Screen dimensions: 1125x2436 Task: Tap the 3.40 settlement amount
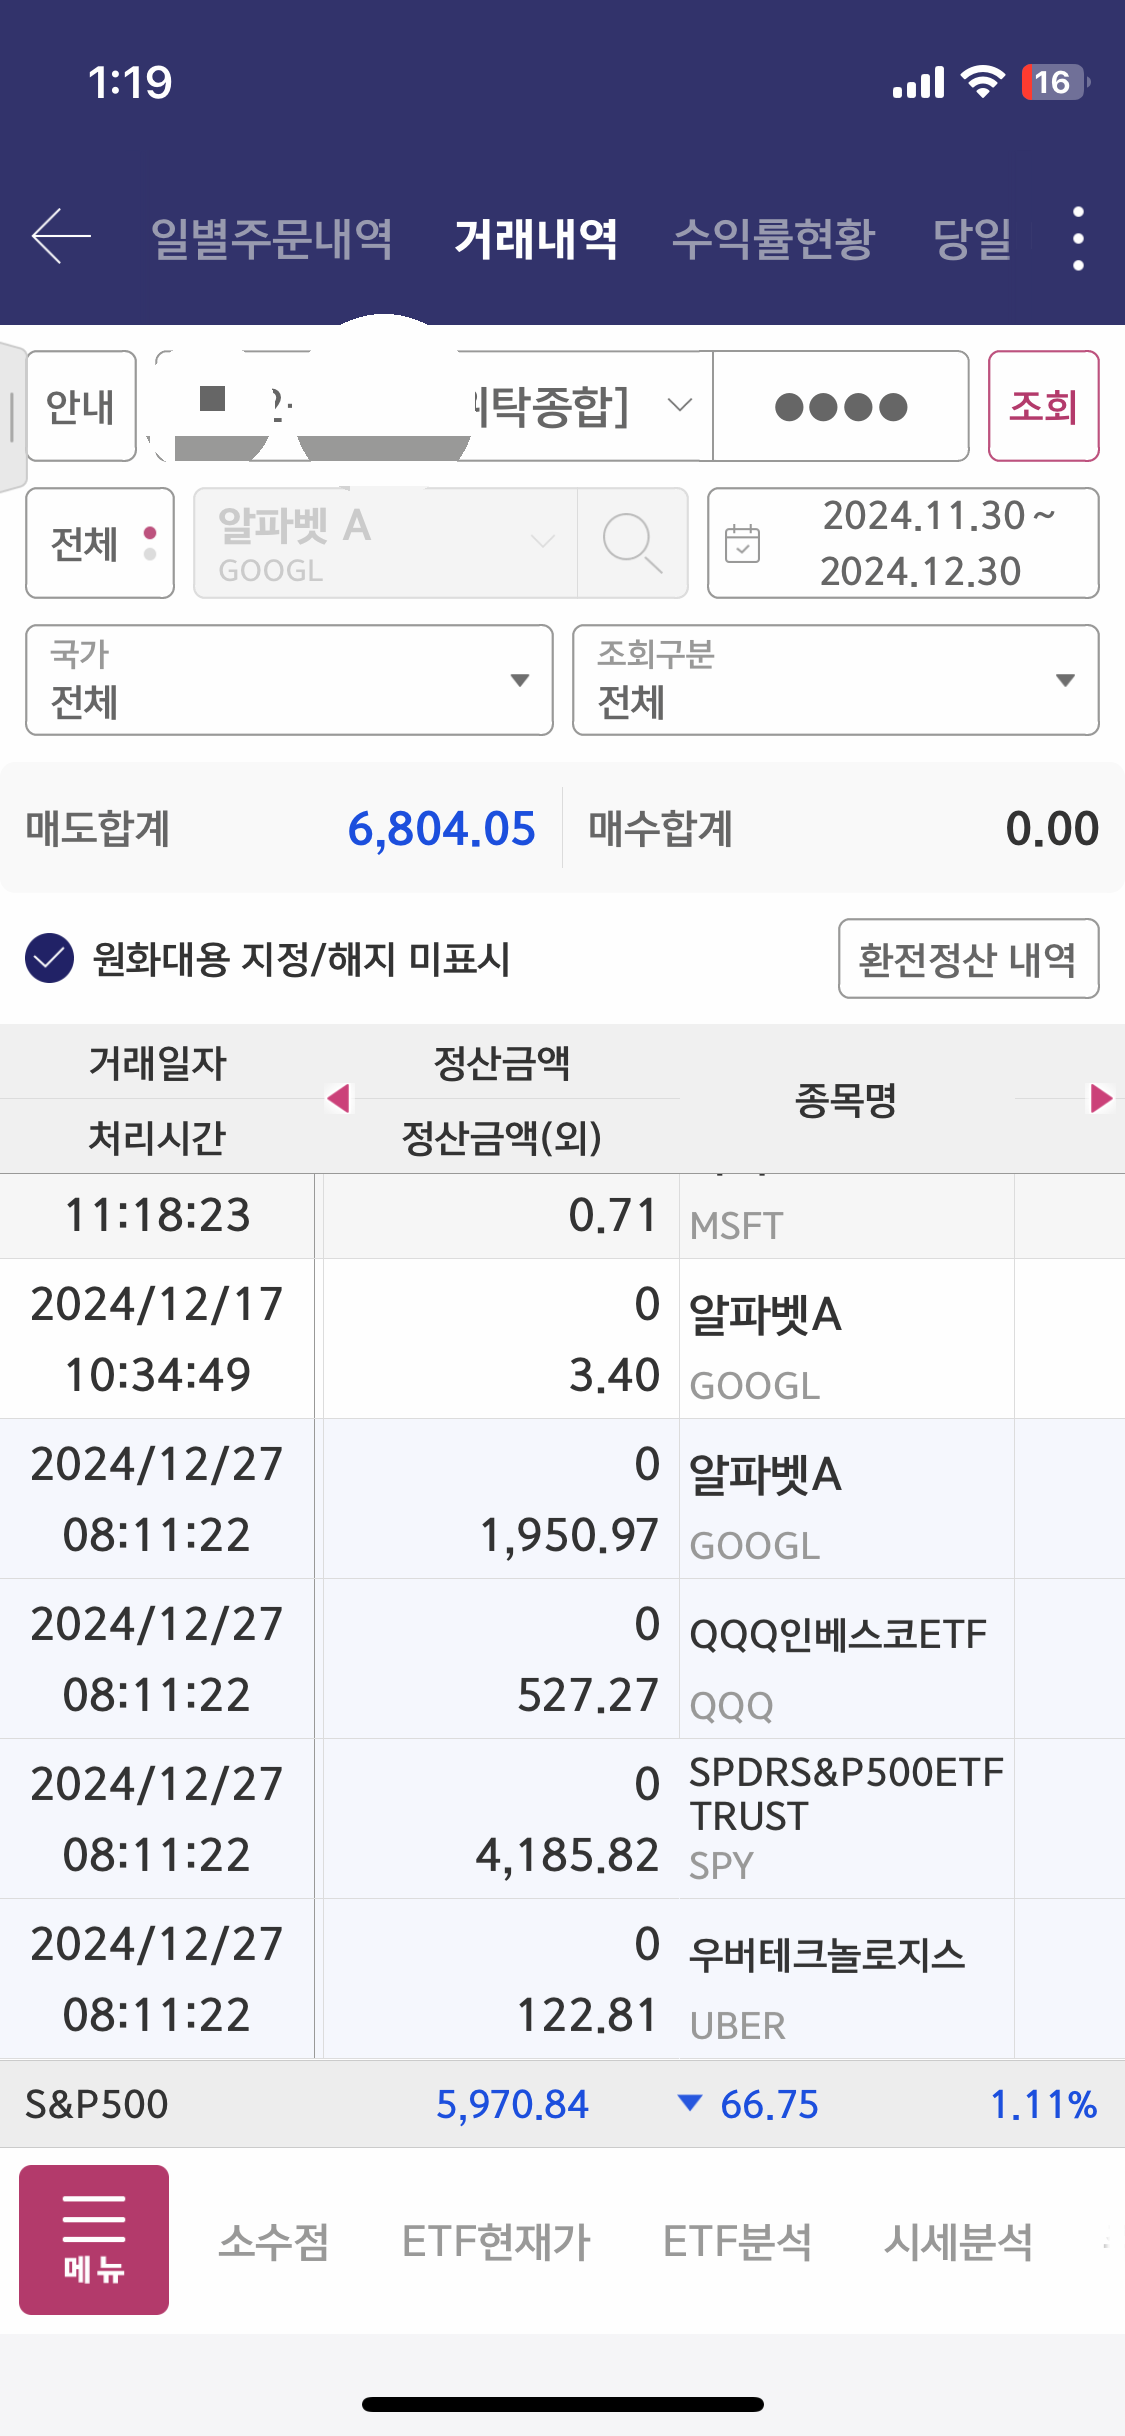tap(614, 1375)
